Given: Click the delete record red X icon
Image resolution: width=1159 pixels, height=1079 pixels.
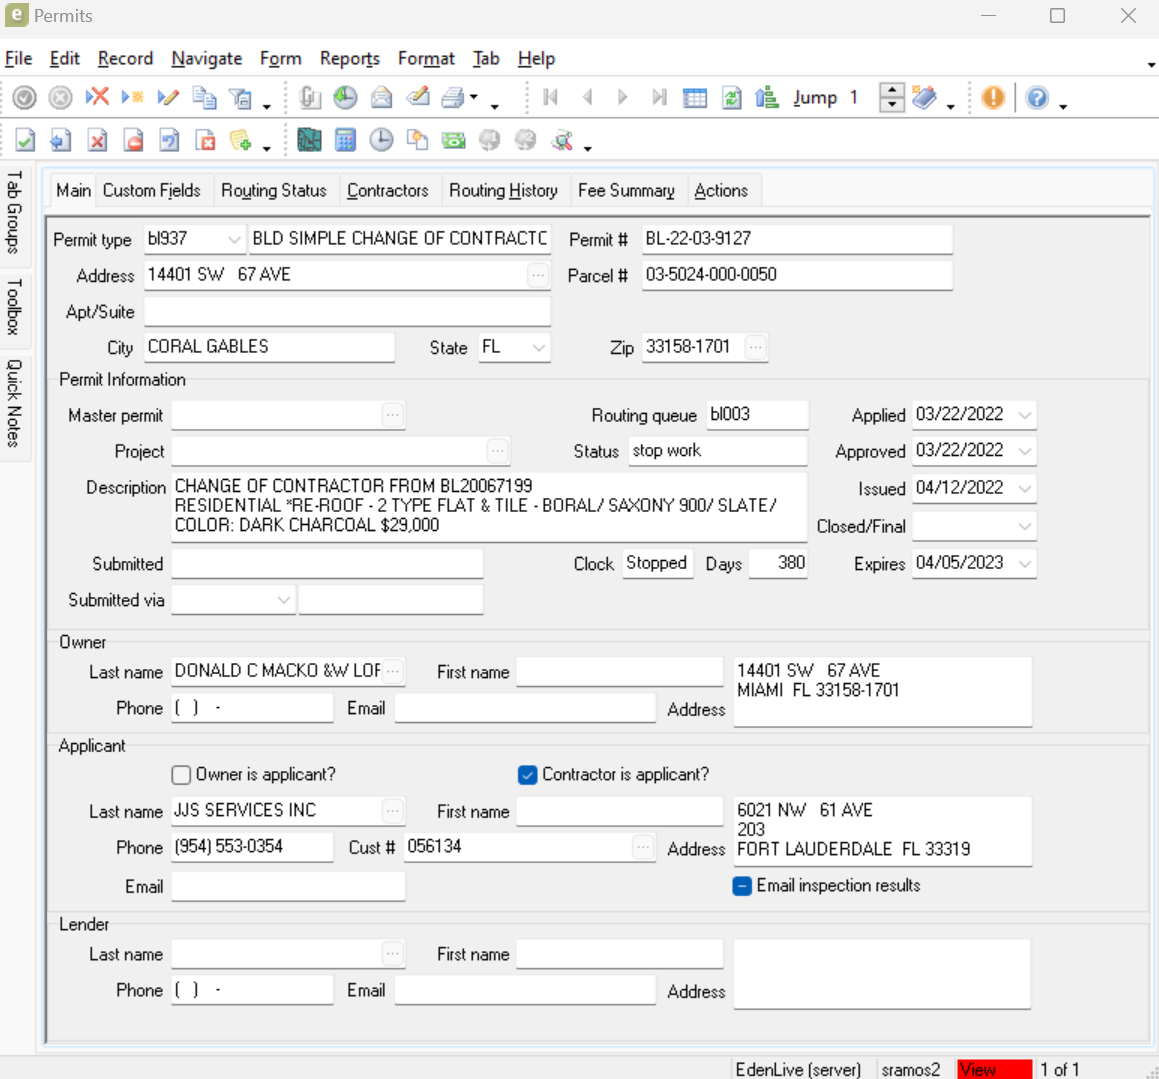Looking at the screenshot, I should coord(97,97).
